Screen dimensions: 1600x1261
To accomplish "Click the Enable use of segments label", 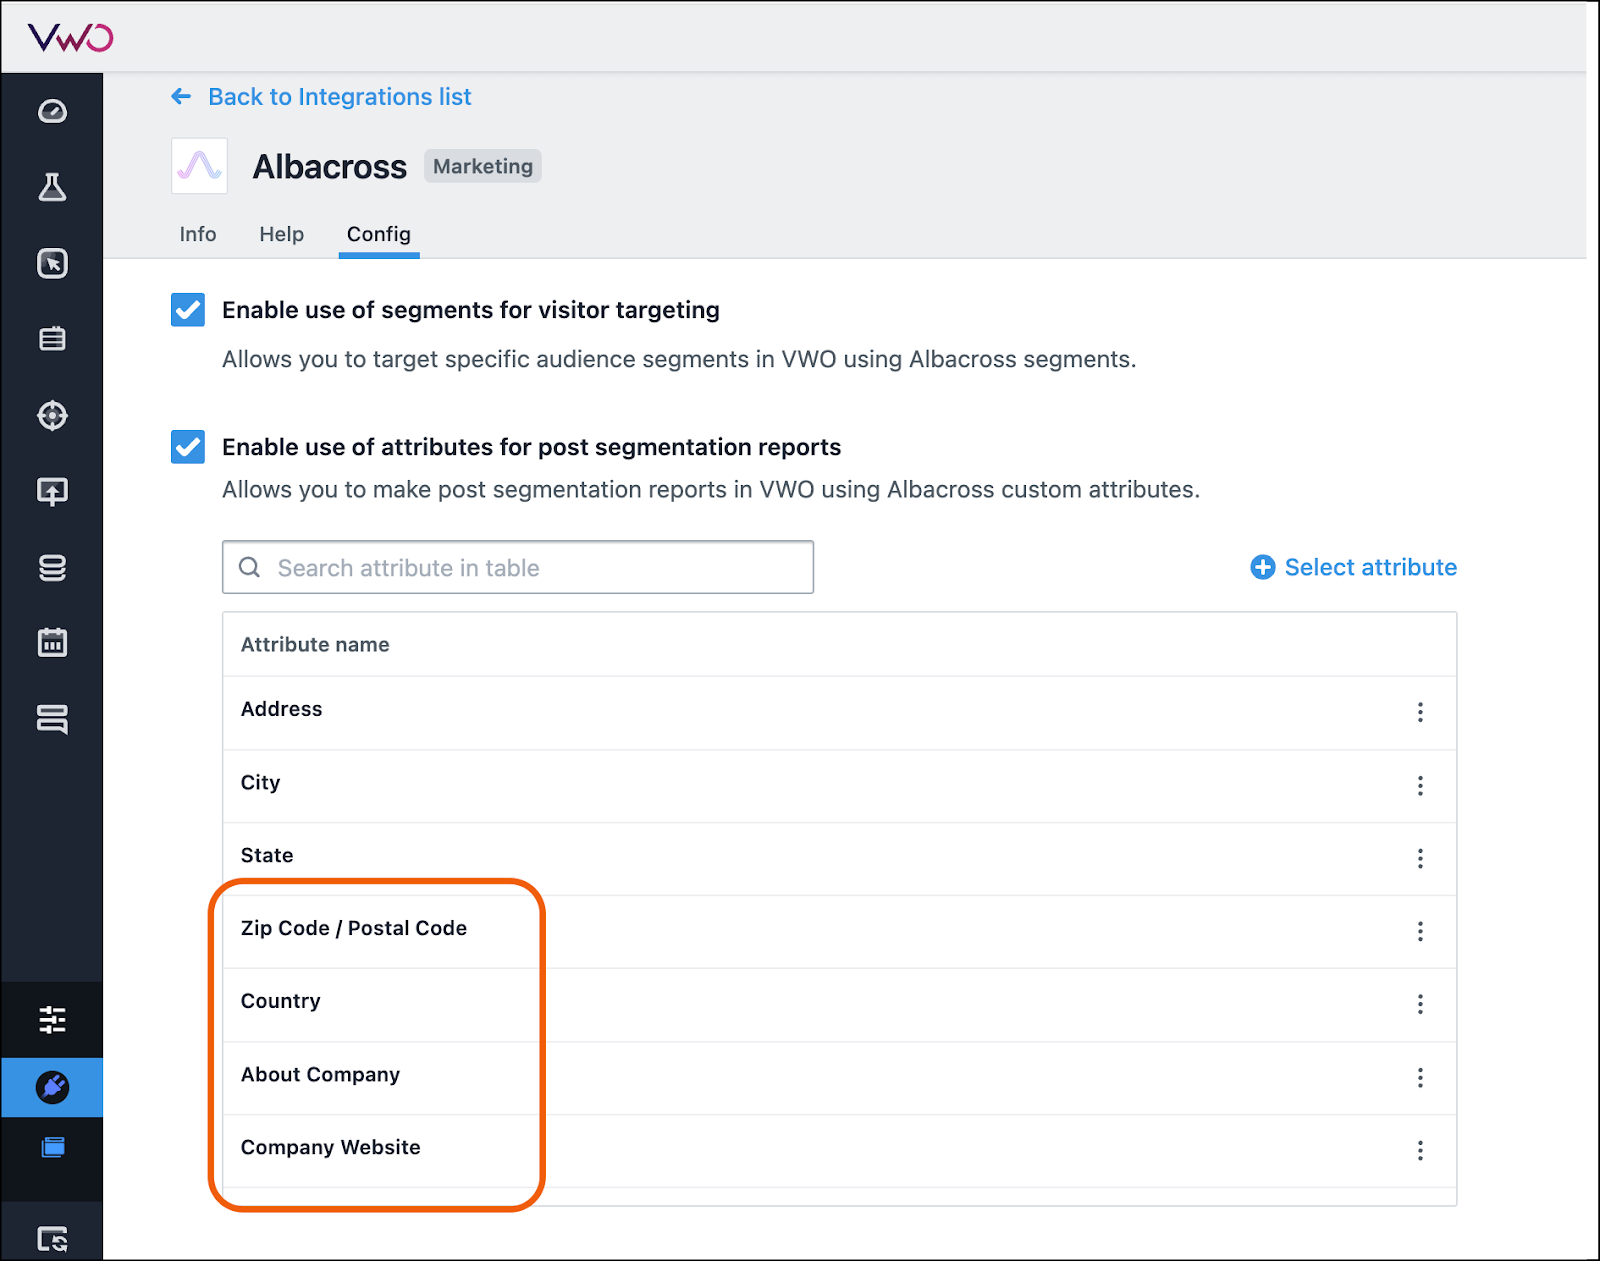I will pos(471,310).
